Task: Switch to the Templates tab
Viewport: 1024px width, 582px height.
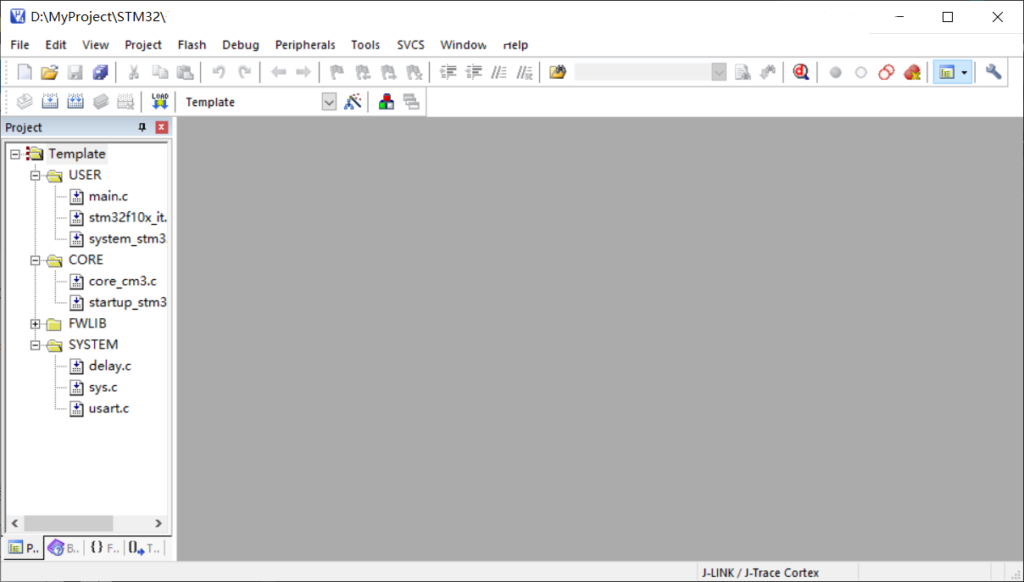Action: tap(144, 548)
